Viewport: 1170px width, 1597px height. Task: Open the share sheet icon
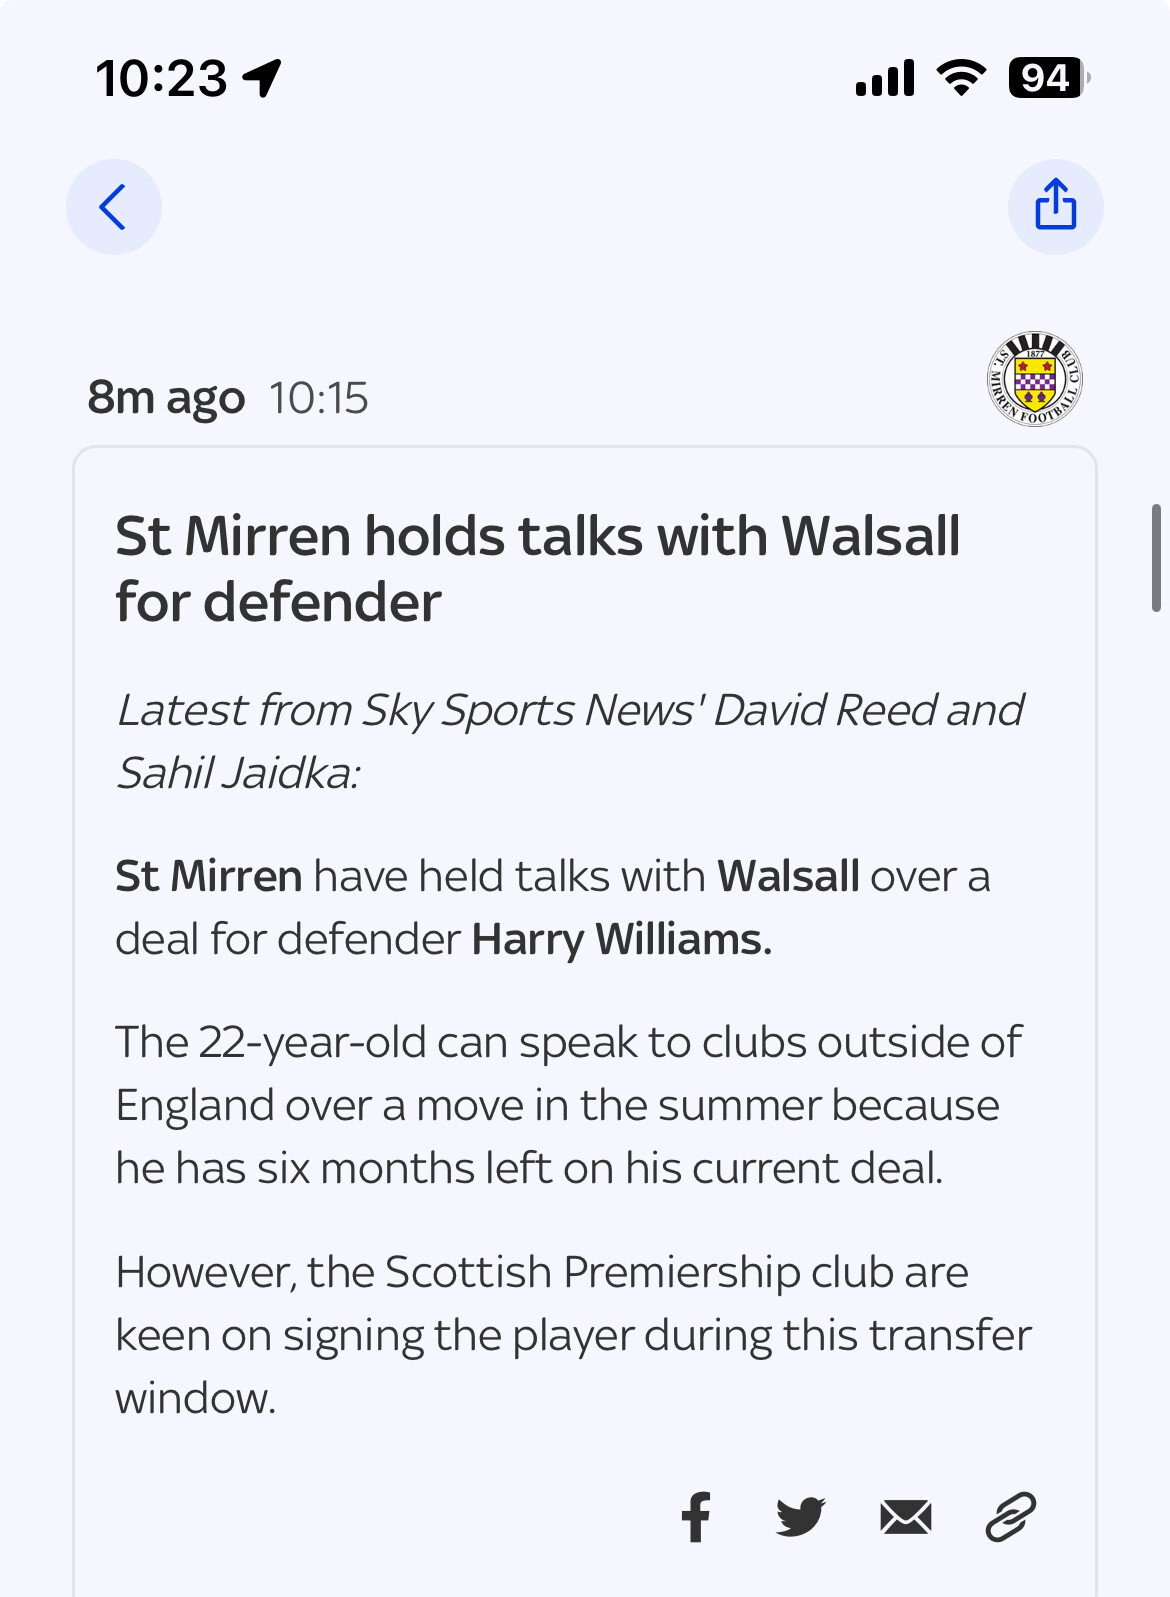pyautogui.click(x=1055, y=207)
